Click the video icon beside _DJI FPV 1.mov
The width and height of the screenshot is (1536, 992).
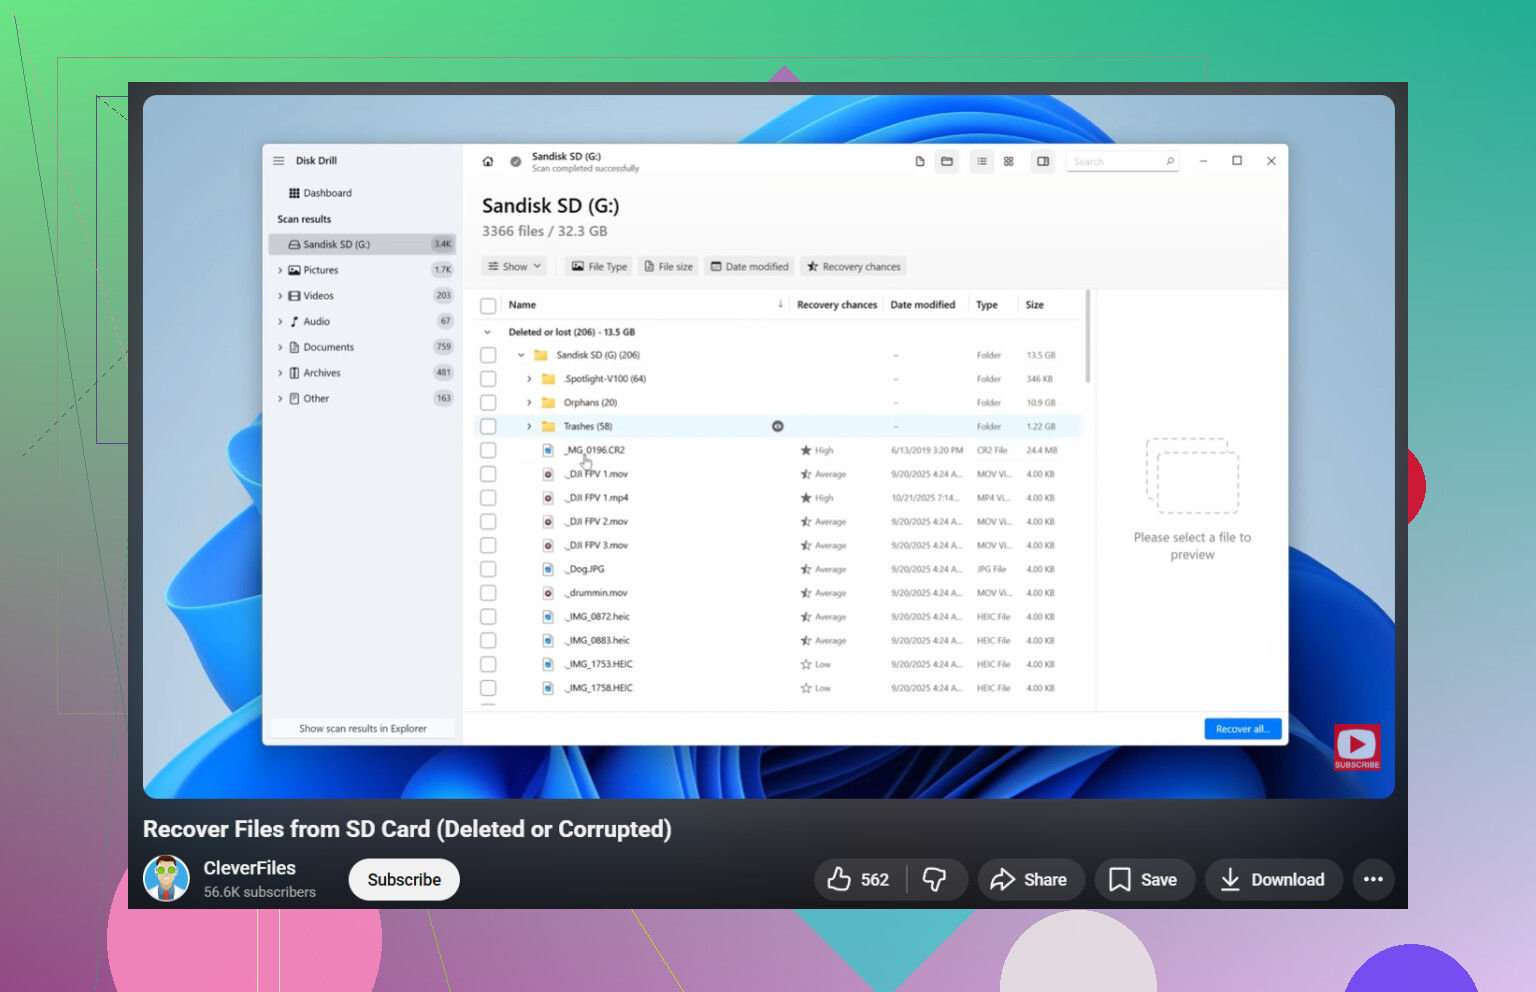pyautogui.click(x=548, y=474)
